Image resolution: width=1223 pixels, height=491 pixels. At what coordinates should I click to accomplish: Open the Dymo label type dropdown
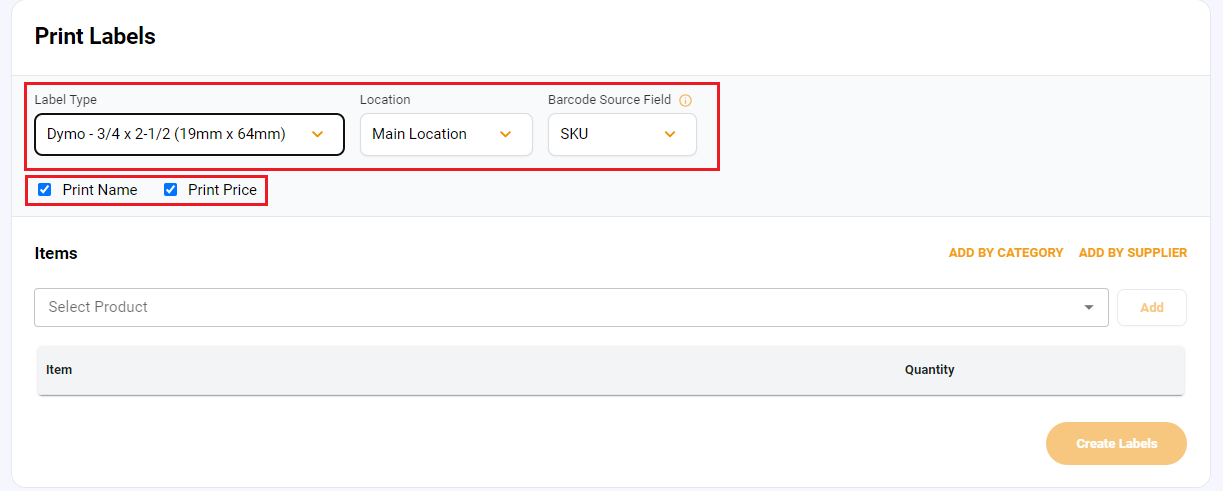[190, 134]
